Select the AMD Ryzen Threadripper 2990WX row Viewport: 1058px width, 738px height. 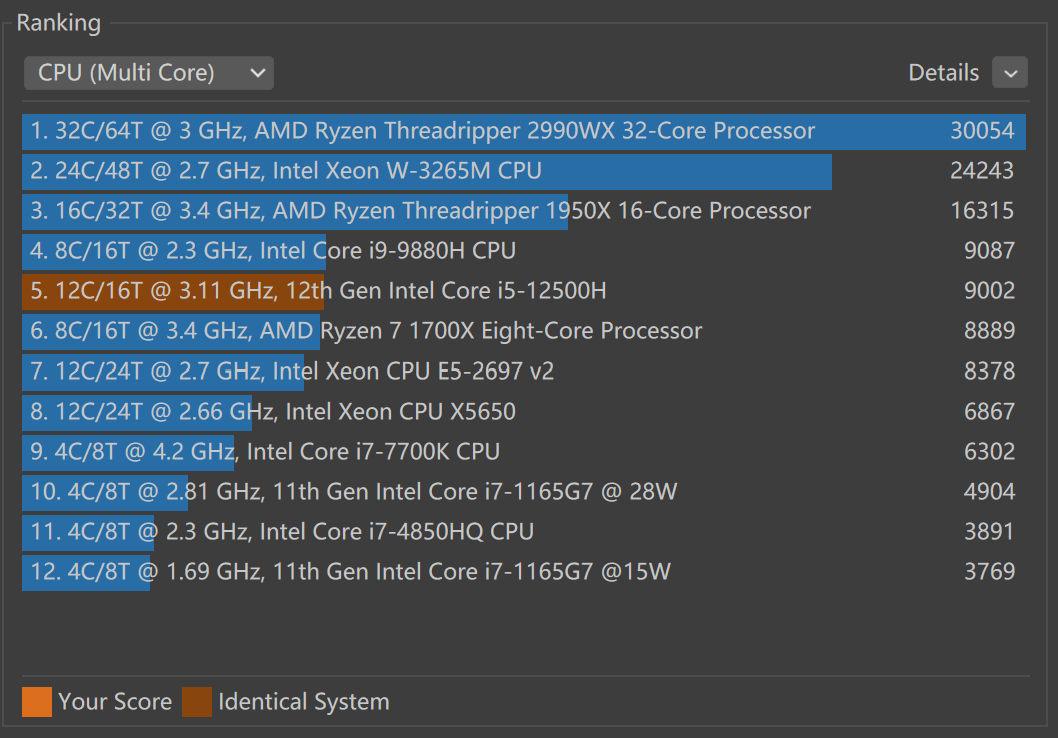click(524, 131)
